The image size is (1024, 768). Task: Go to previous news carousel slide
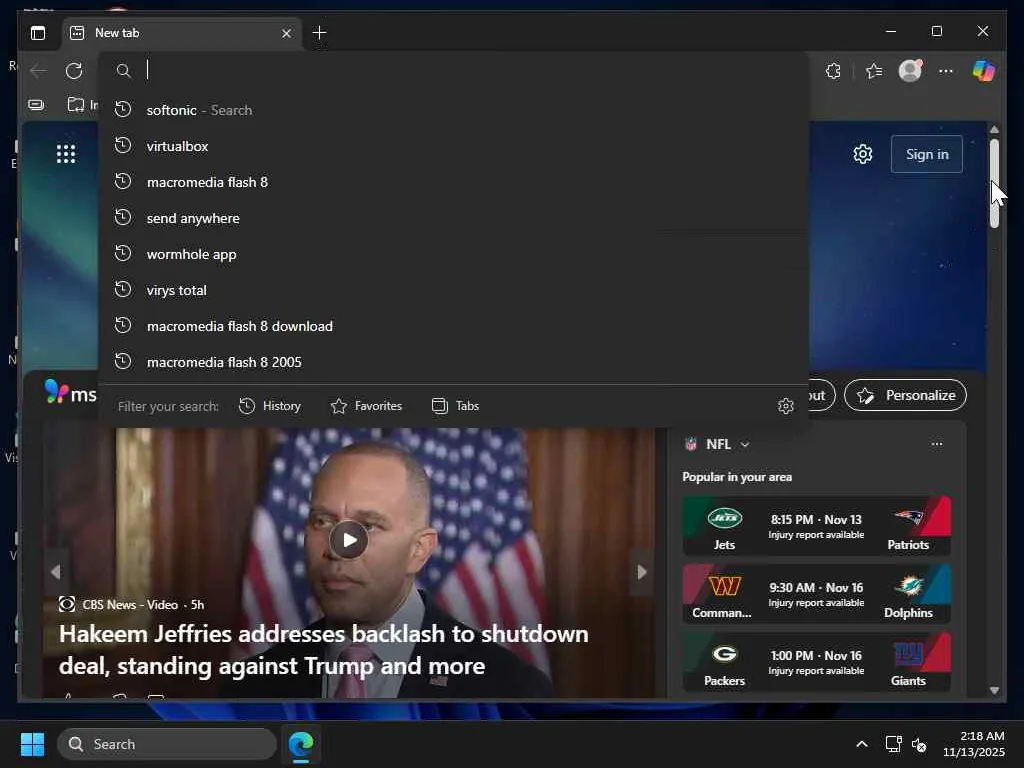click(x=56, y=572)
